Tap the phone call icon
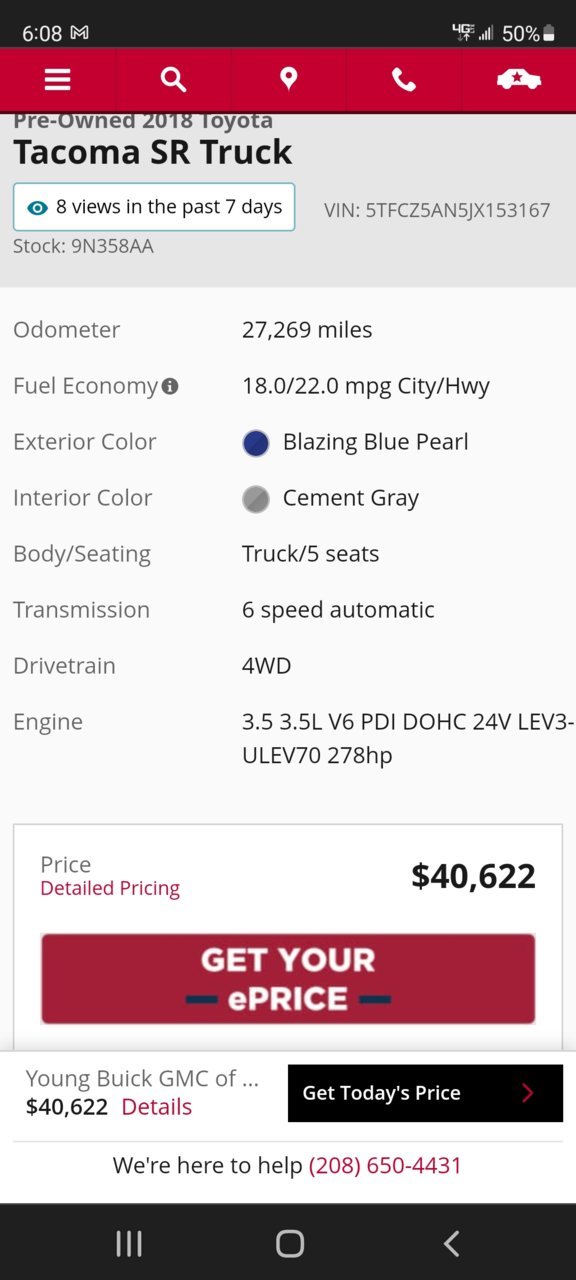This screenshot has width=576, height=1280. pos(404,79)
